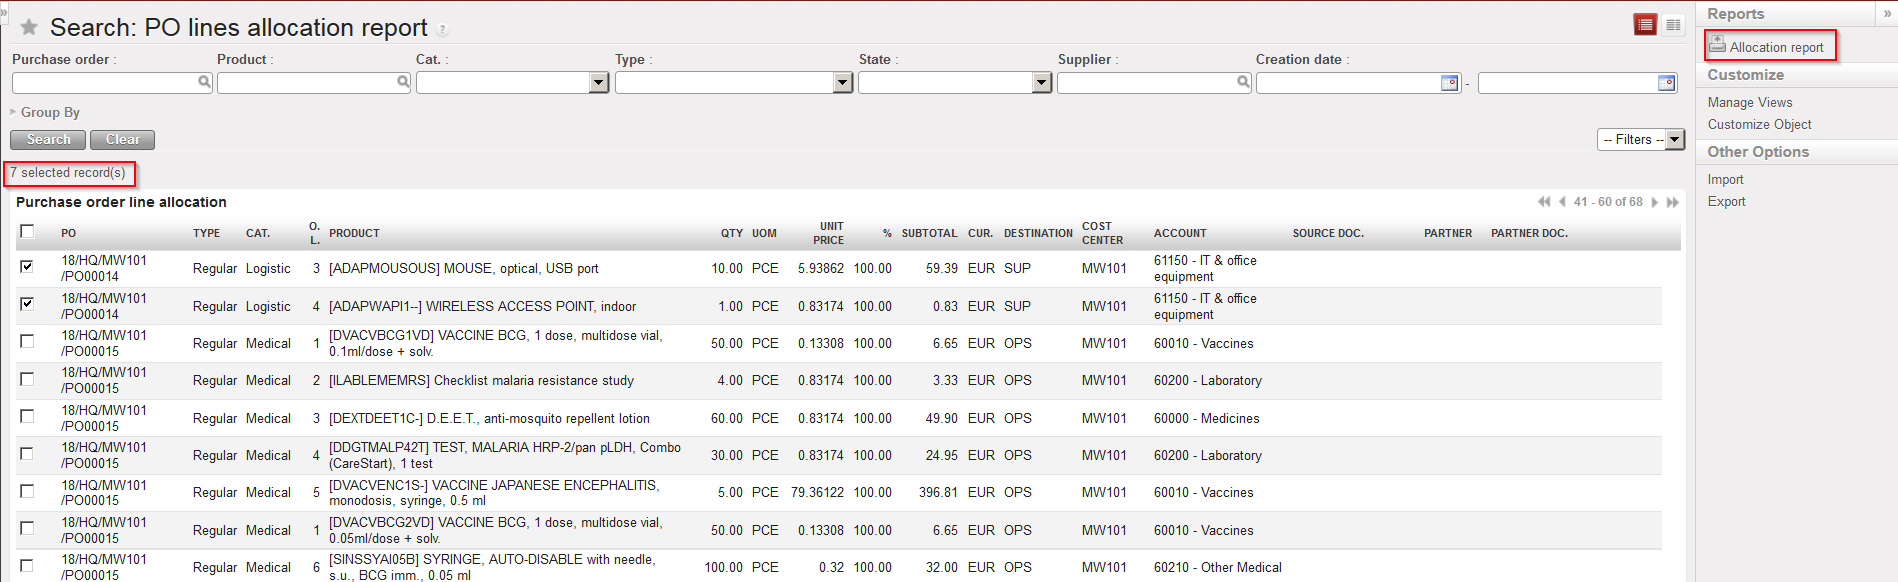1898x582 pixels.
Task: Open the State dropdown list
Action: click(x=1041, y=83)
